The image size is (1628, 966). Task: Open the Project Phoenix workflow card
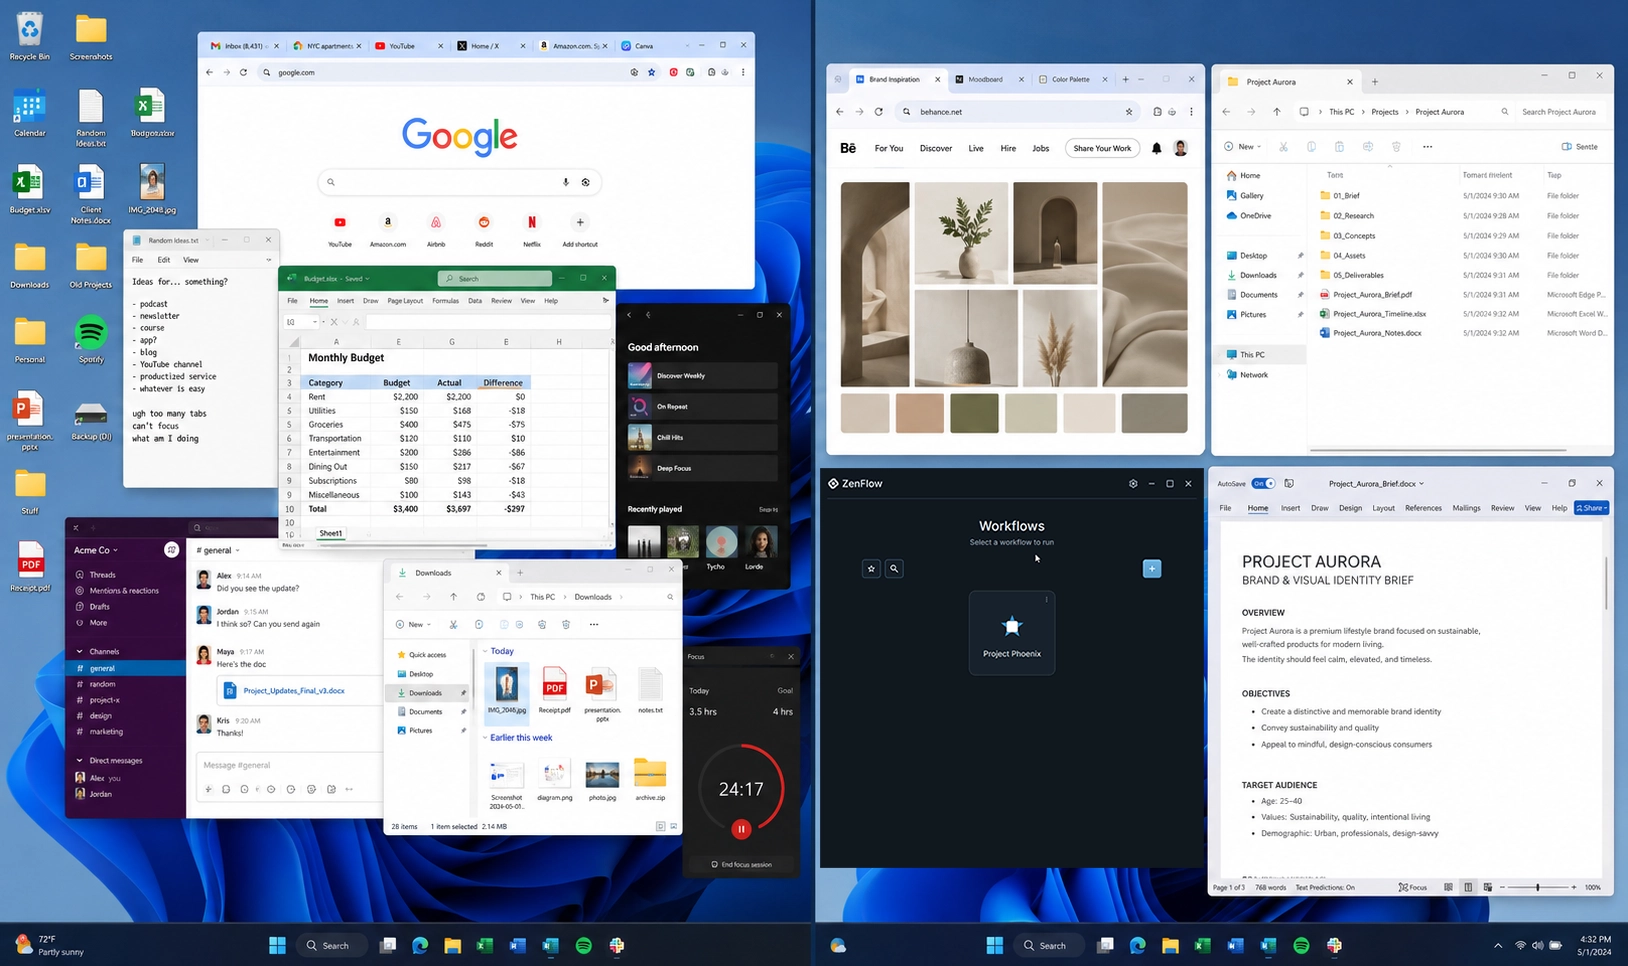pos(1012,632)
